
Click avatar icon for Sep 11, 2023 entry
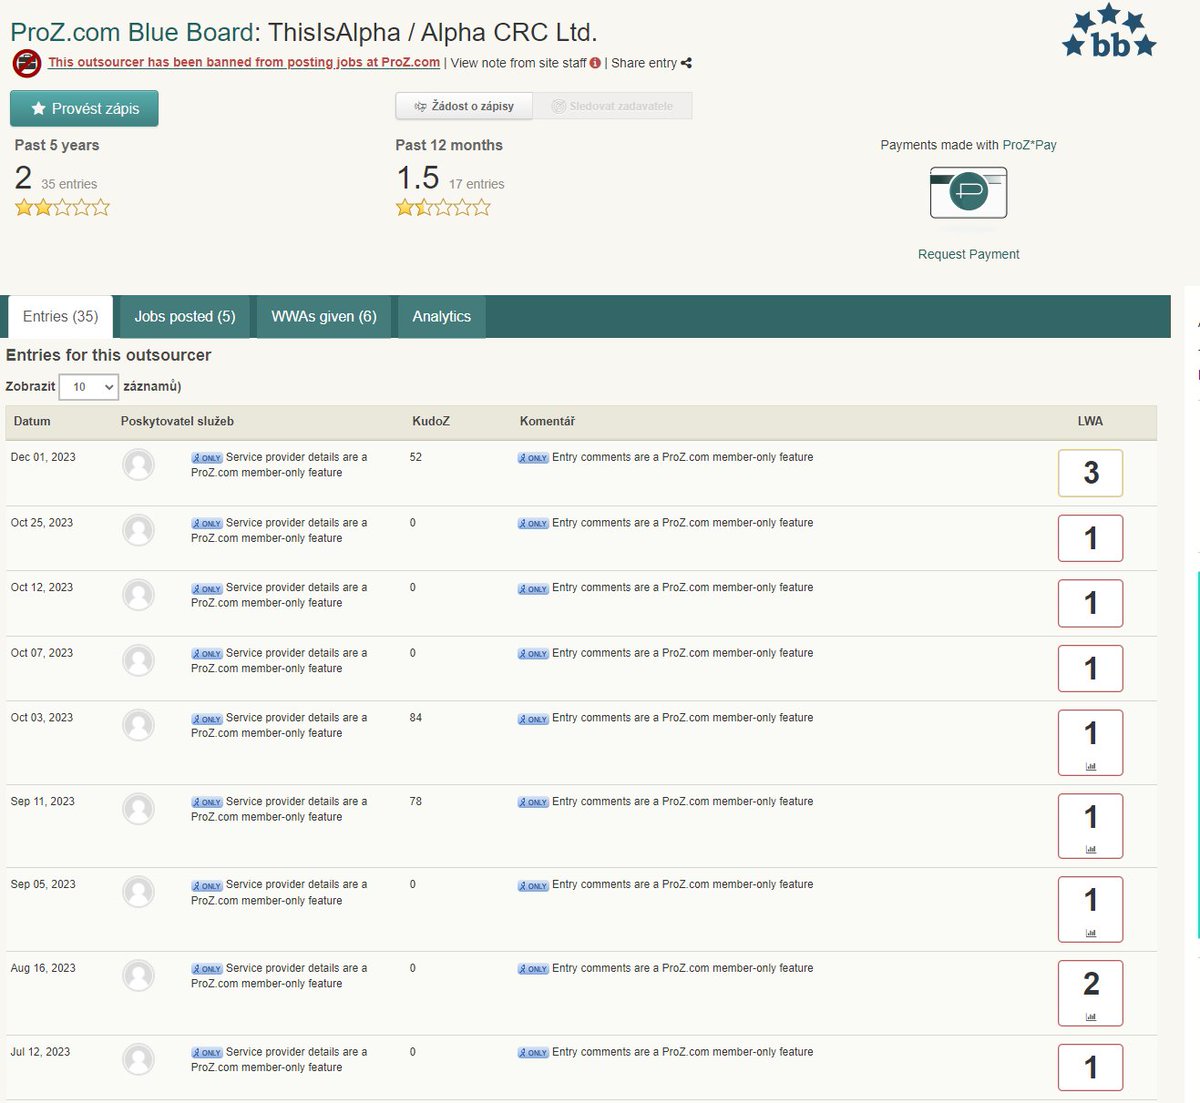tap(138, 809)
